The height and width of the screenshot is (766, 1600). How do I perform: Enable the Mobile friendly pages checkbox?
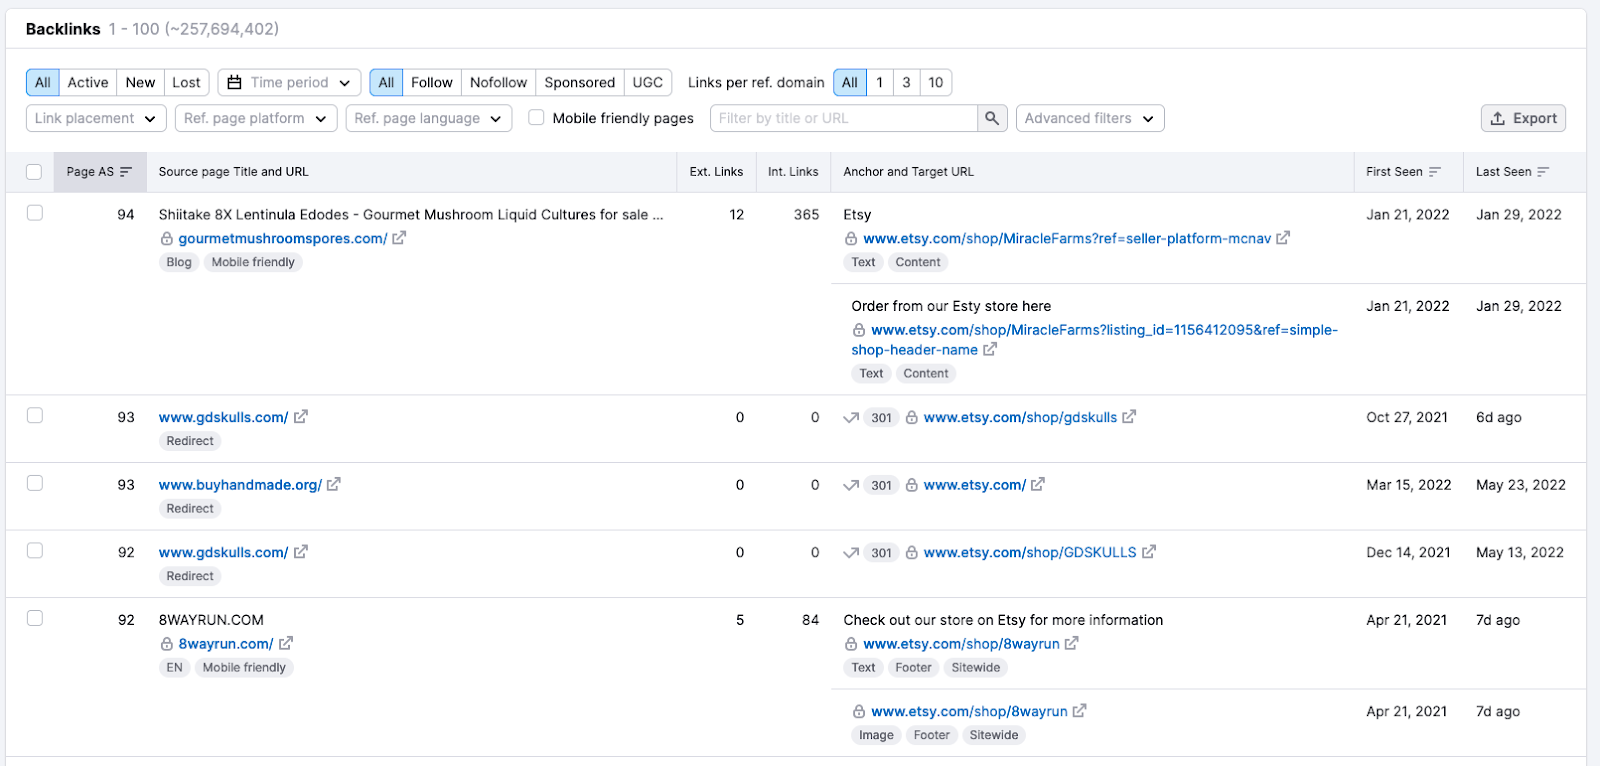coord(536,117)
